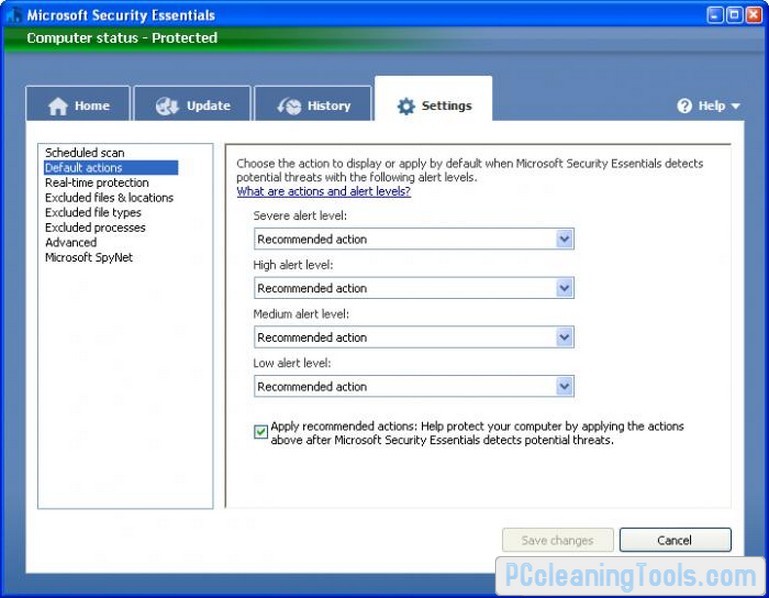Image resolution: width=769 pixels, height=598 pixels.
Task: Click the Severe alert level combo box field
Action: pyautogui.click(x=414, y=239)
